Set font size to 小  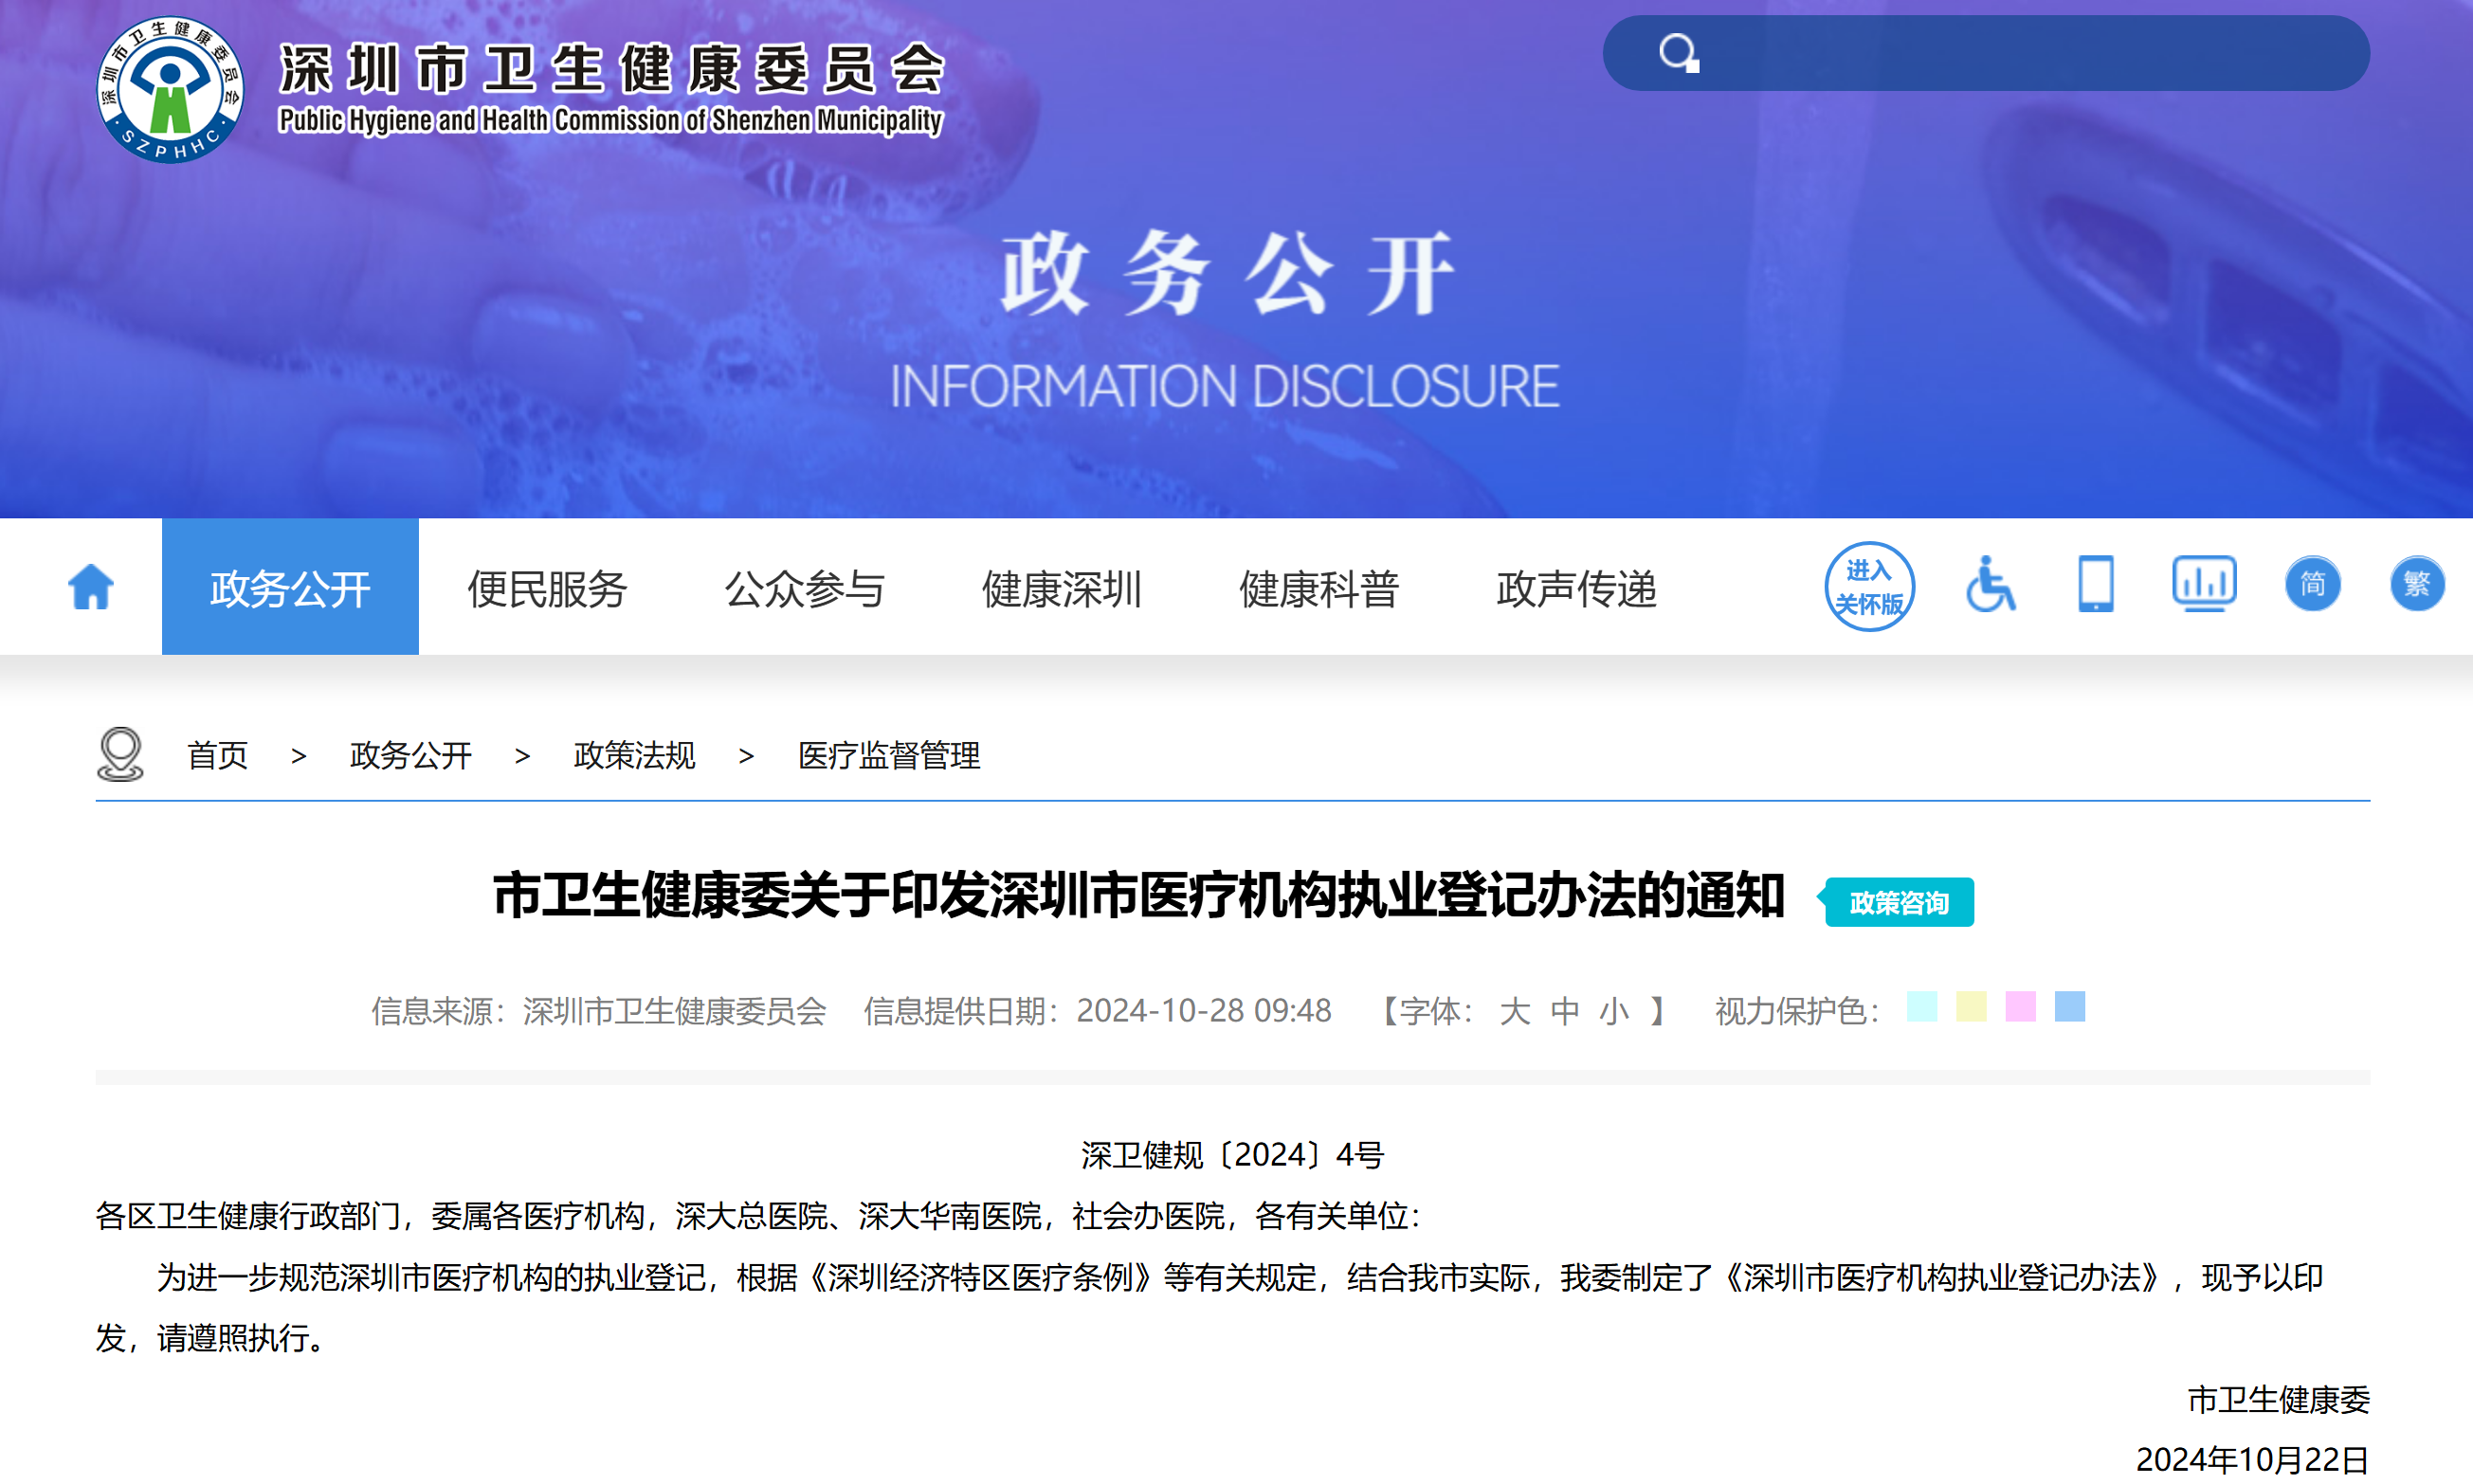click(1614, 1011)
